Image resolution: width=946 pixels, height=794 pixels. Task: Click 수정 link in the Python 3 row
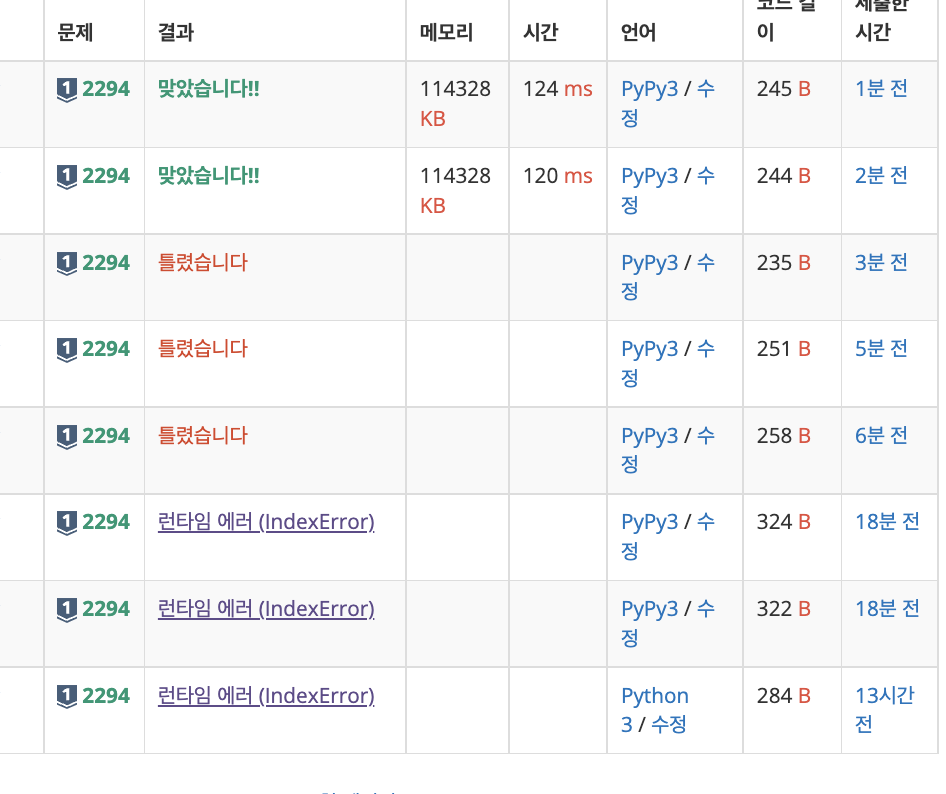click(668, 724)
